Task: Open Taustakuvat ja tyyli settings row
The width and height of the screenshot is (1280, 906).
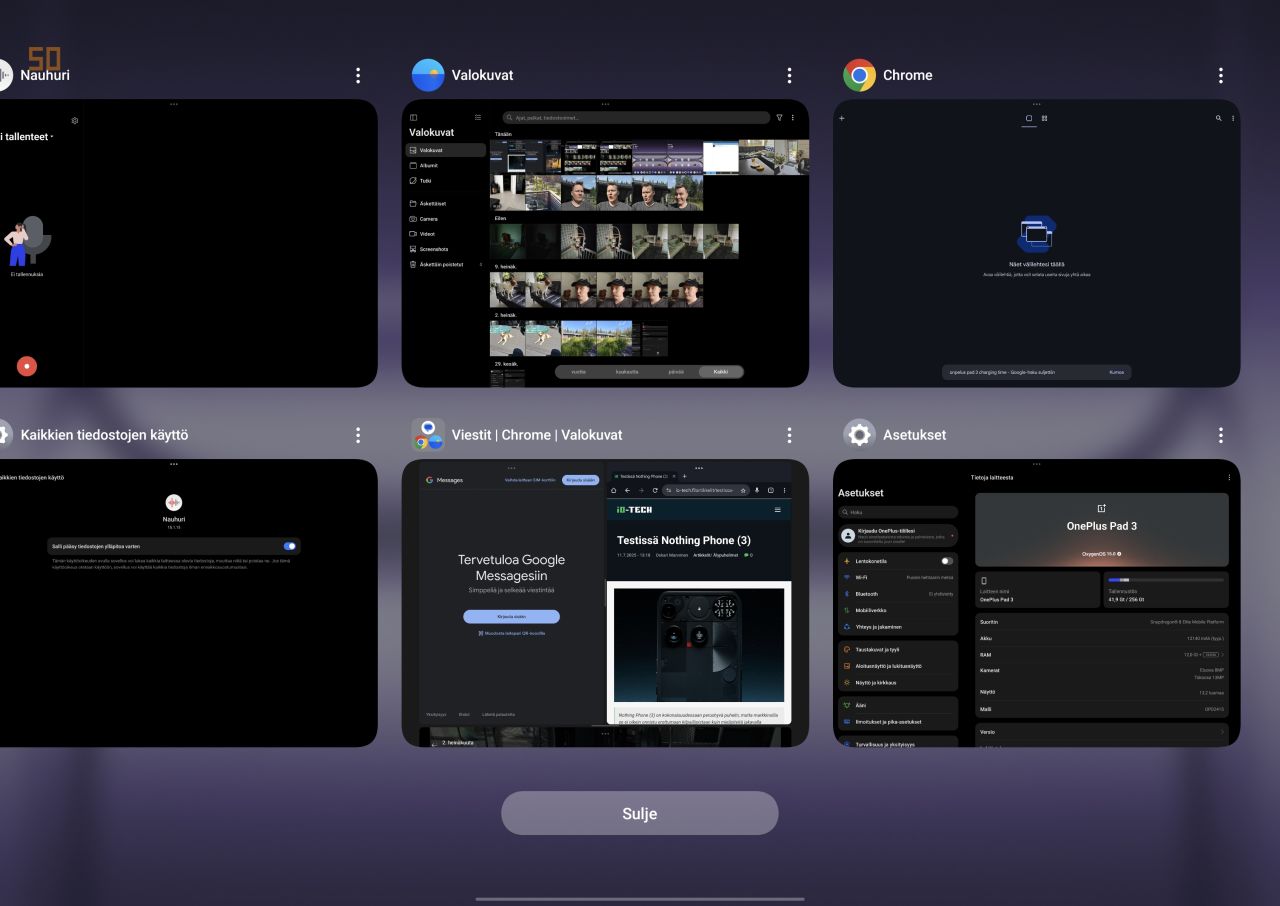Action: click(898, 649)
